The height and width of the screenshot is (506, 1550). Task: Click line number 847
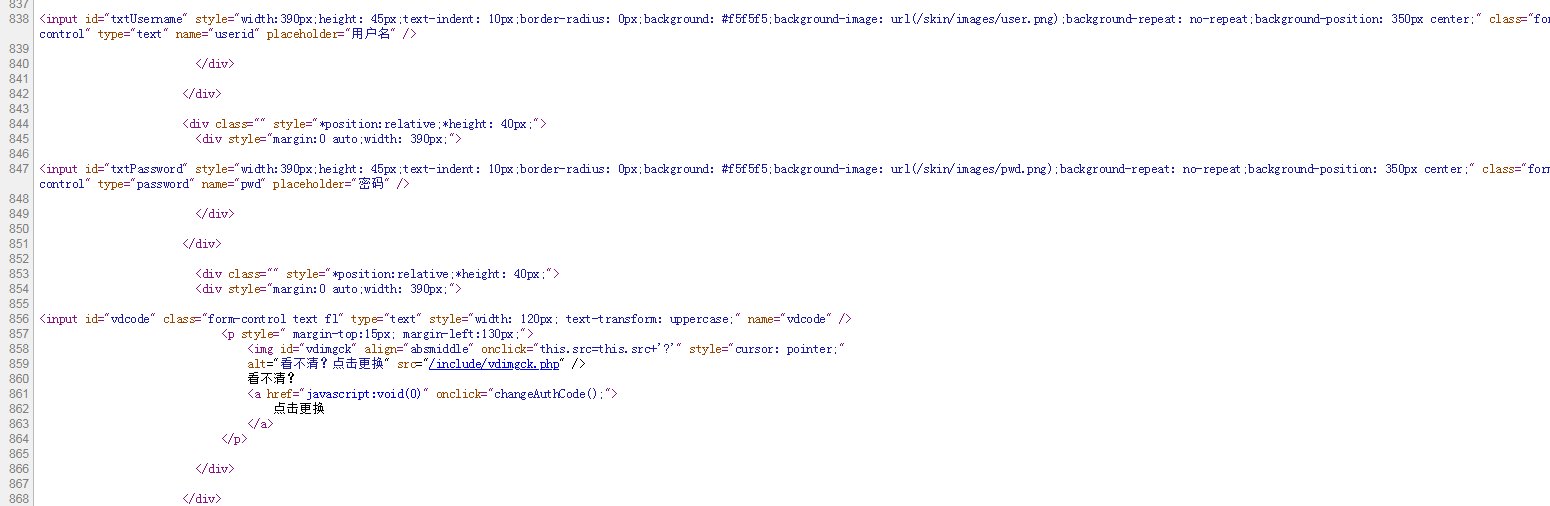click(x=17, y=169)
